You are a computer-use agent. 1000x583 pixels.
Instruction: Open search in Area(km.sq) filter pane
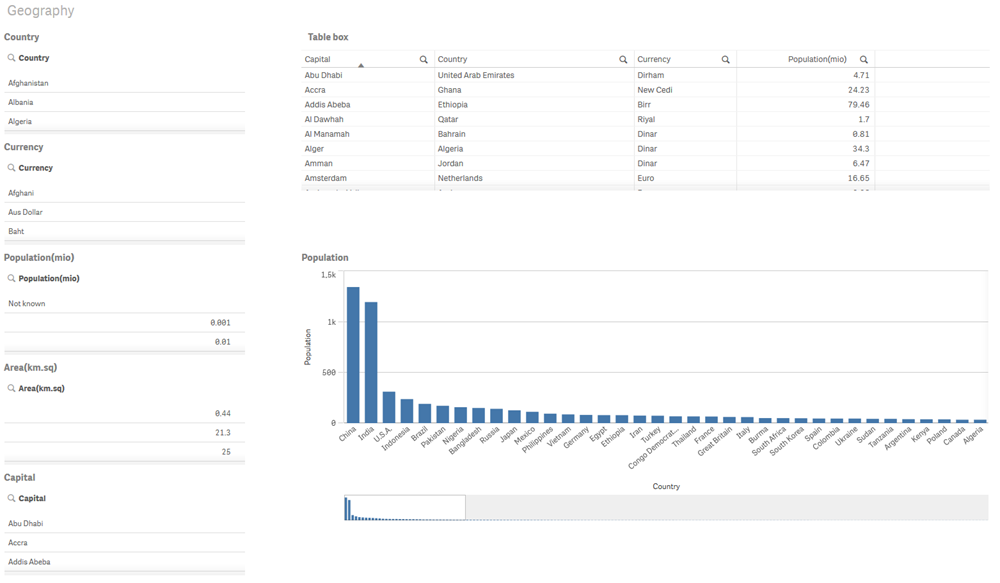pyautogui.click(x=12, y=389)
